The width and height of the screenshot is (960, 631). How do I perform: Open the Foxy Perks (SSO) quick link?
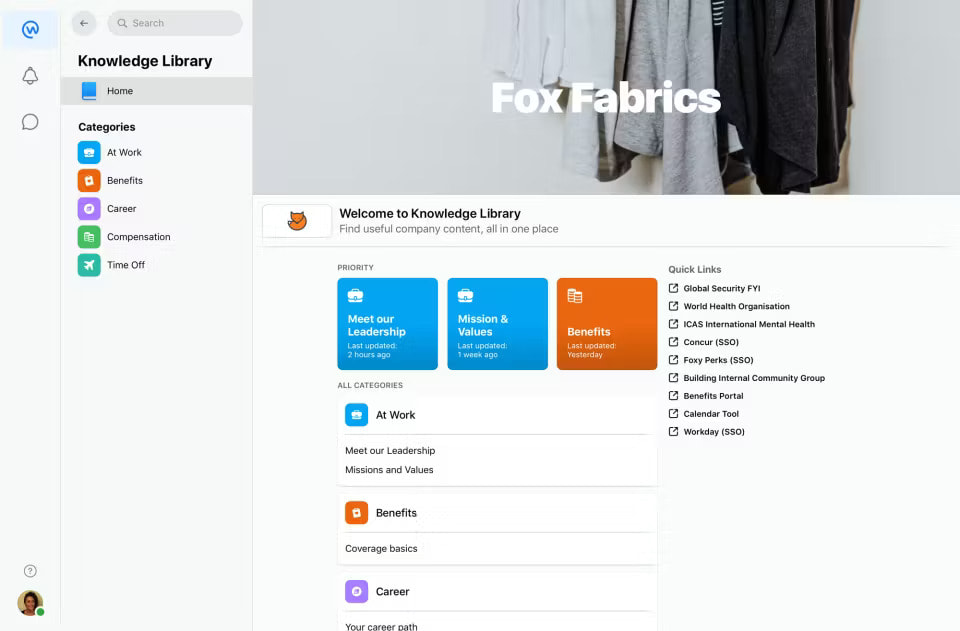coord(714,360)
